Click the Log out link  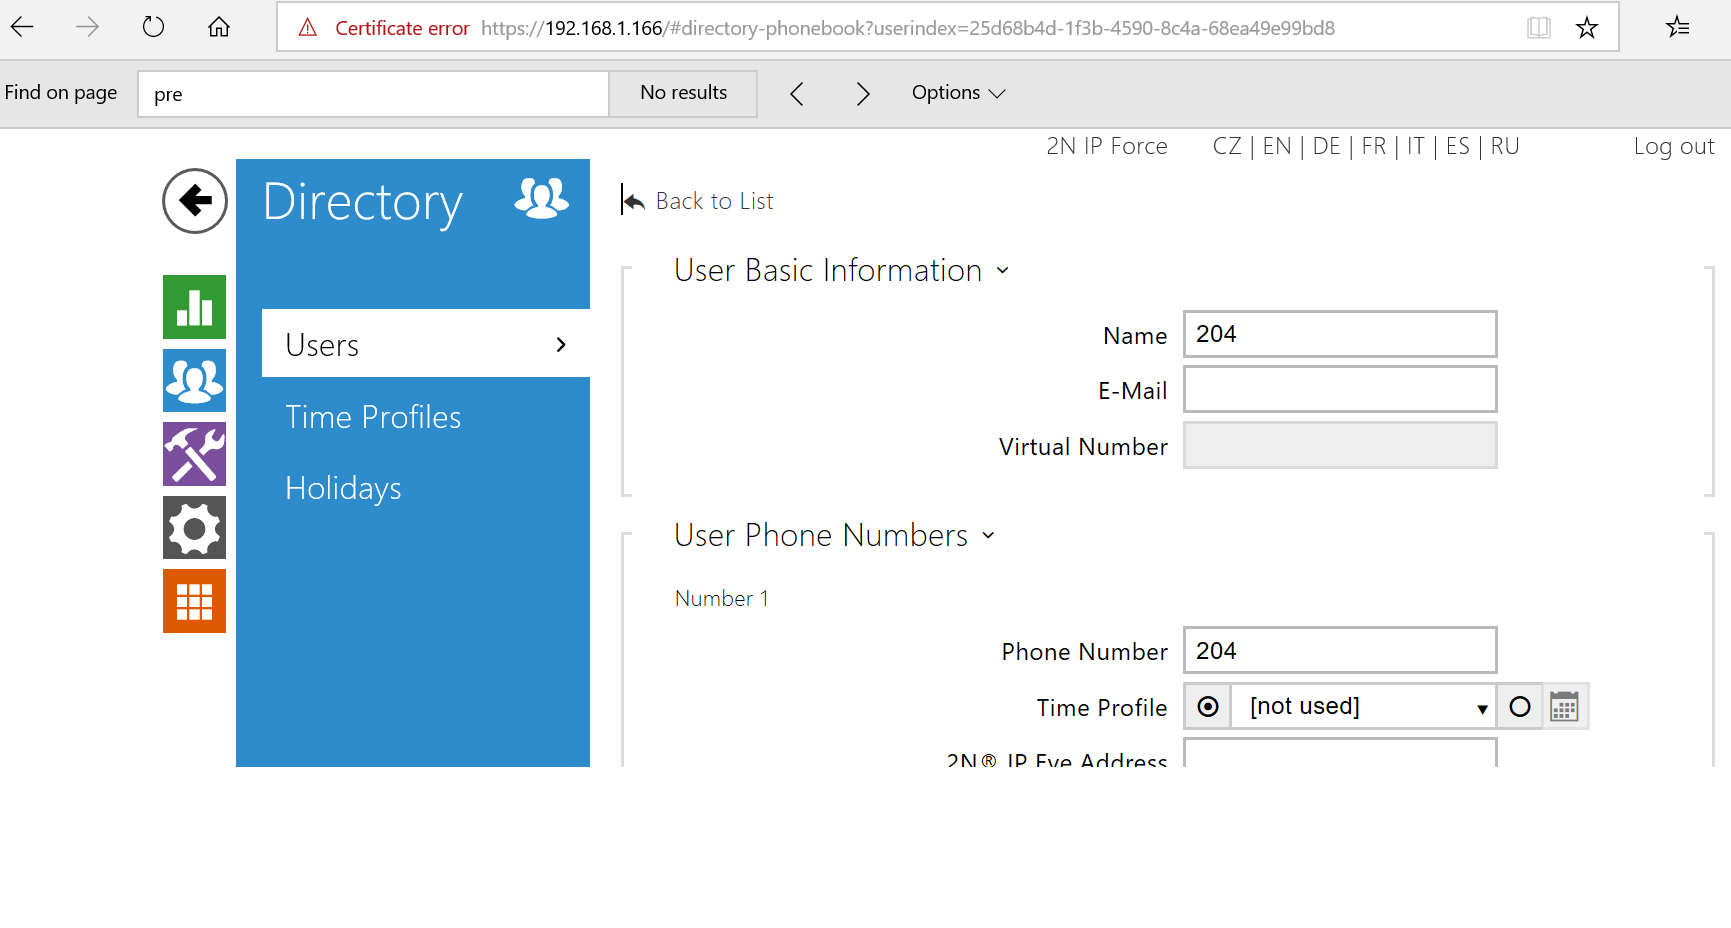click(x=1673, y=147)
